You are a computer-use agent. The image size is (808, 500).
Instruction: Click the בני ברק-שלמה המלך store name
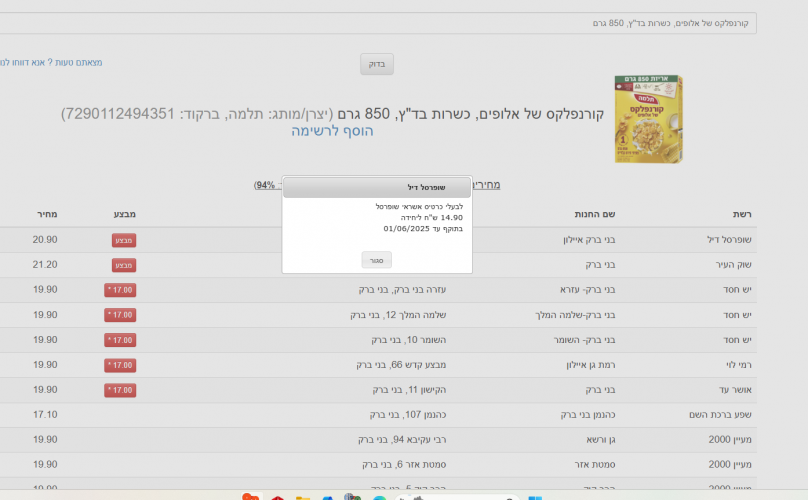pos(575,315)
